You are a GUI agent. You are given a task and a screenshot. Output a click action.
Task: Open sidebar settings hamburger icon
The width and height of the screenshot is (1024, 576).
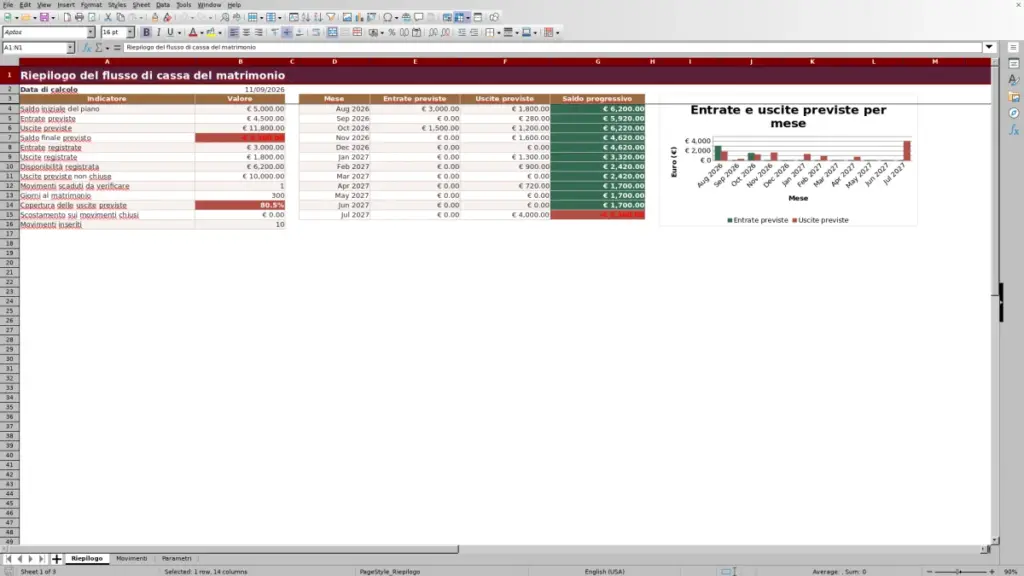click(1014, 48)
